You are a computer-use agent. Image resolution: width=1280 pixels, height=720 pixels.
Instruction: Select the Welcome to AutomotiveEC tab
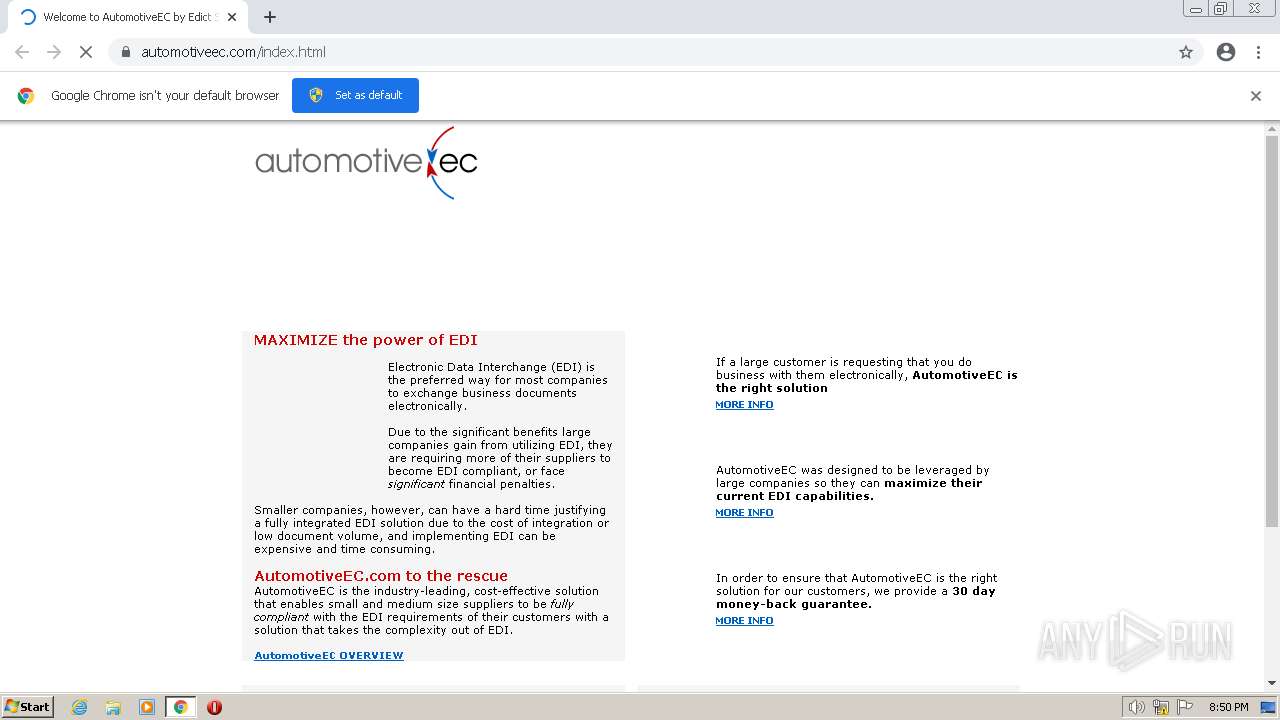coord(128,17)
